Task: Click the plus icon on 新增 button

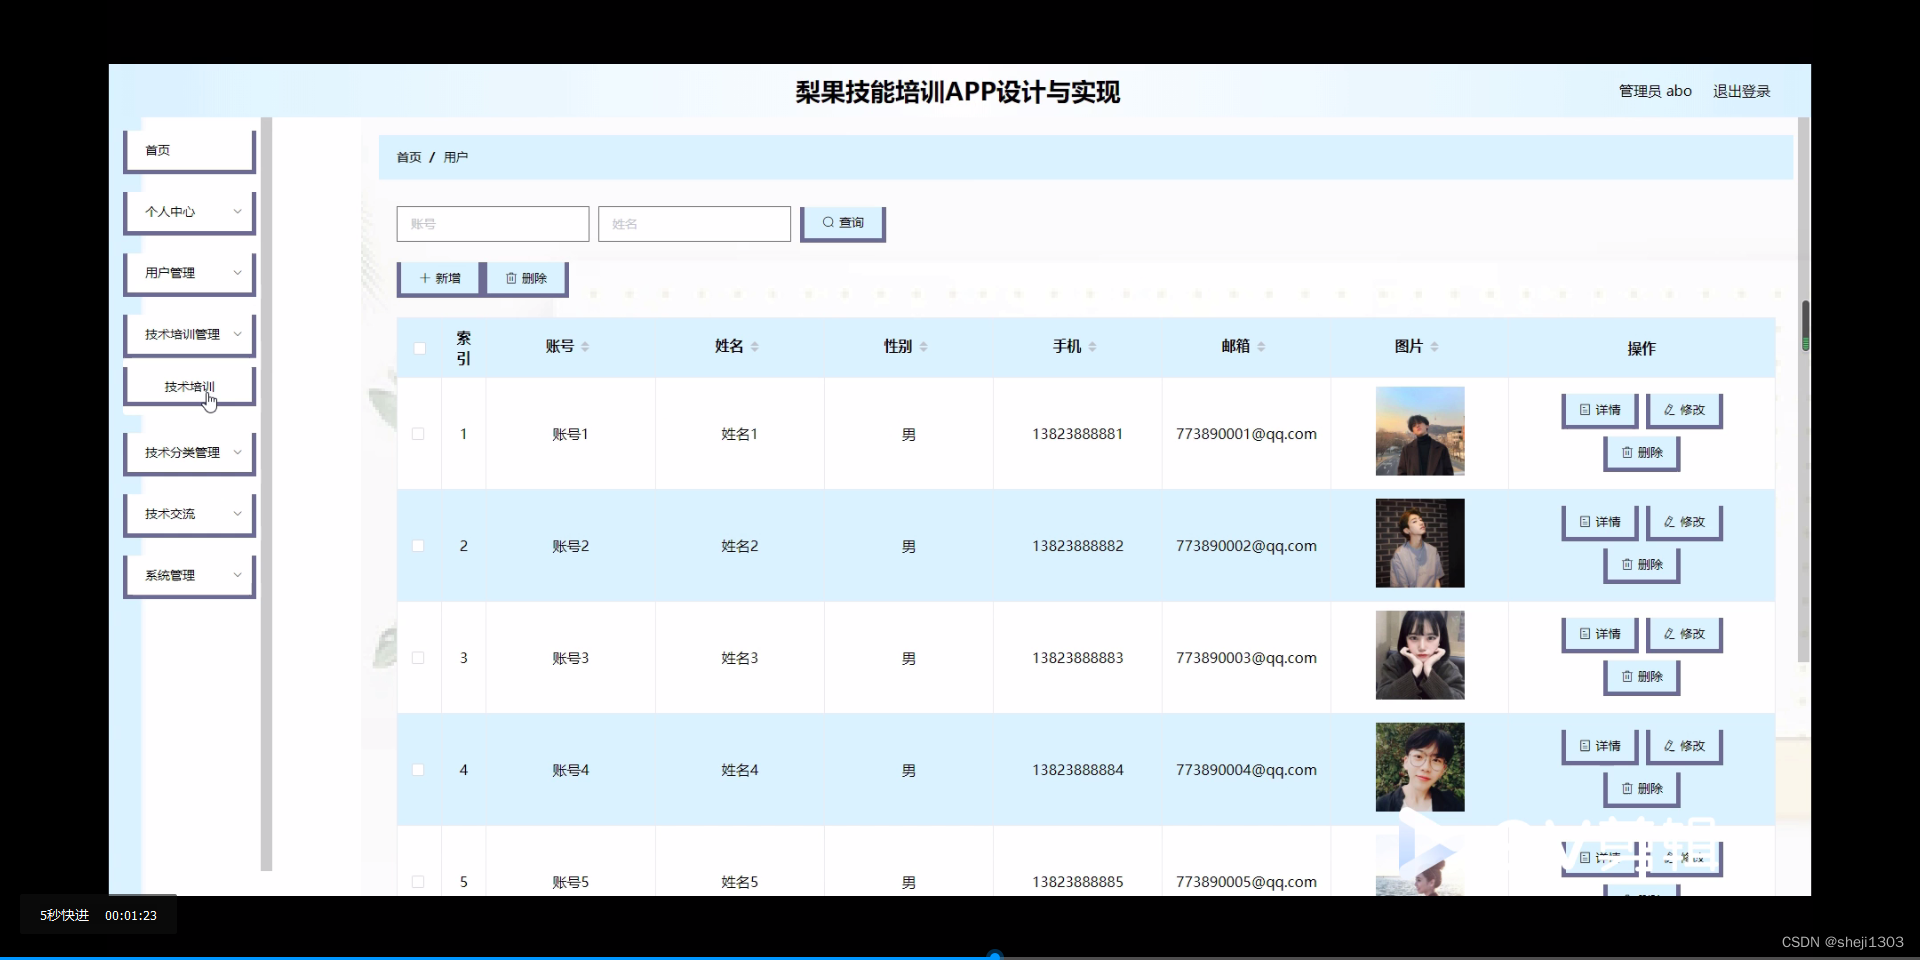Action: coord(426,277)
